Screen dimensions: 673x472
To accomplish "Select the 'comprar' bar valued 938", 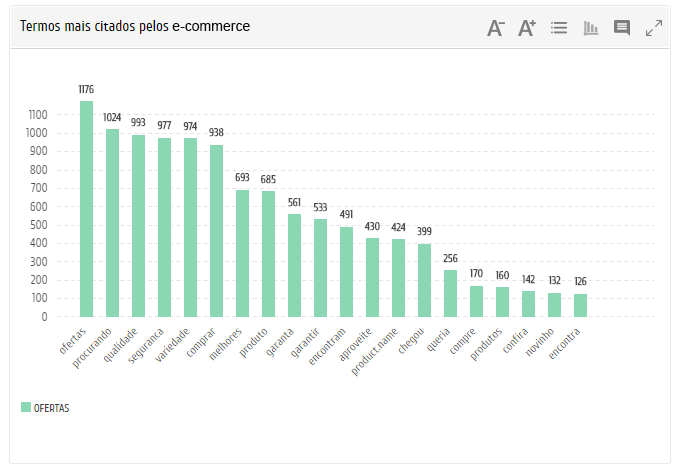I will click(216, 231).
